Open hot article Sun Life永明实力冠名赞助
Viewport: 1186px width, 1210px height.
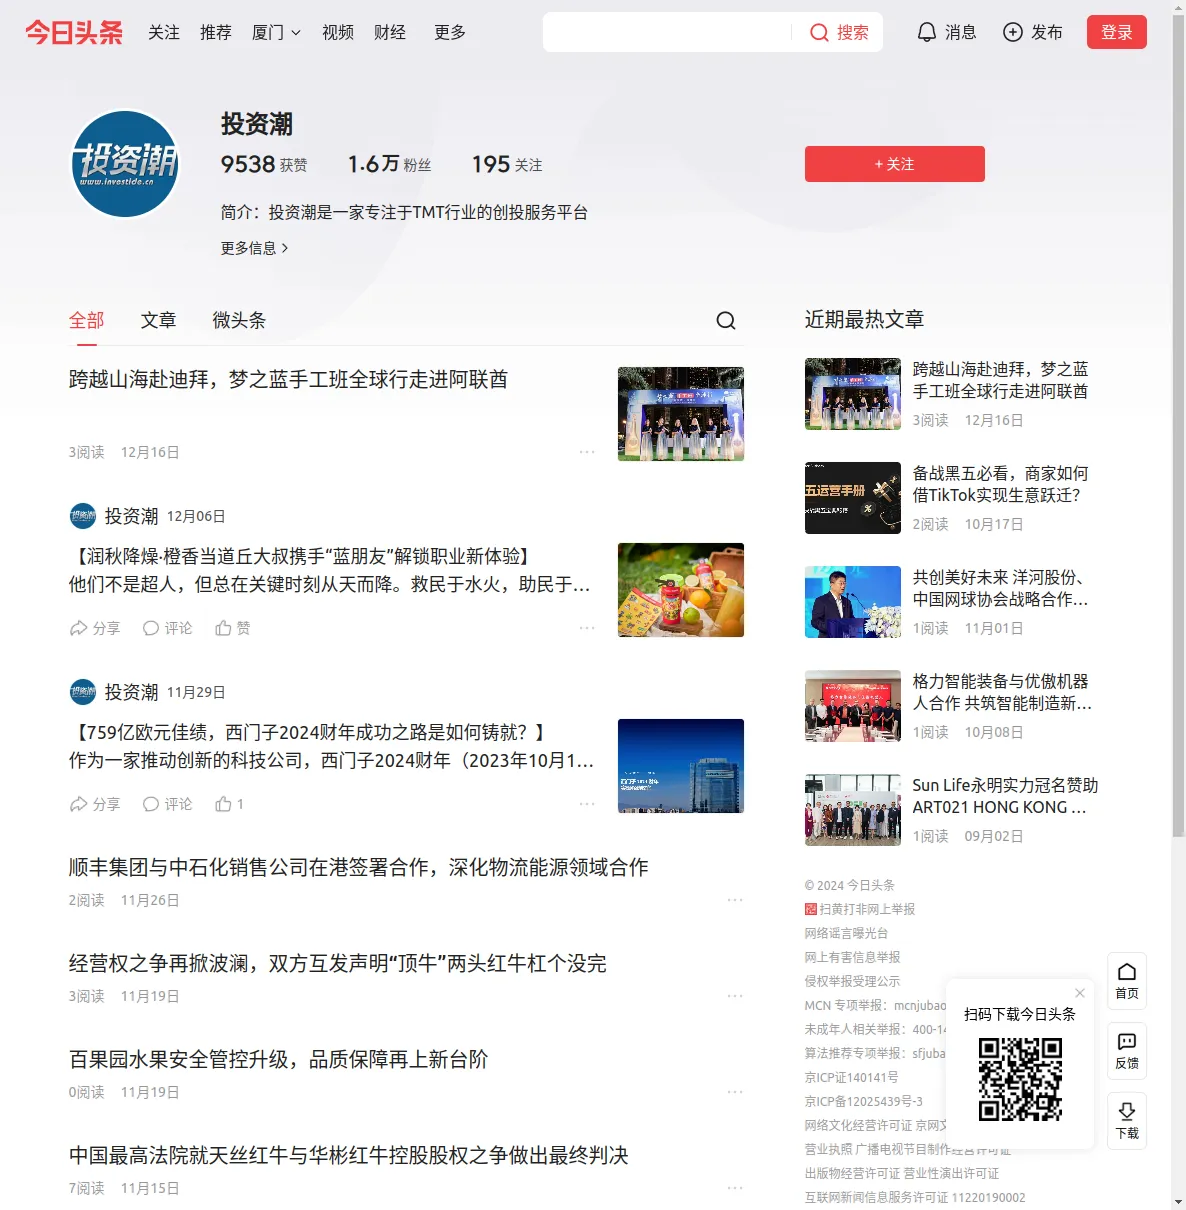click(x=1006, y=796)
